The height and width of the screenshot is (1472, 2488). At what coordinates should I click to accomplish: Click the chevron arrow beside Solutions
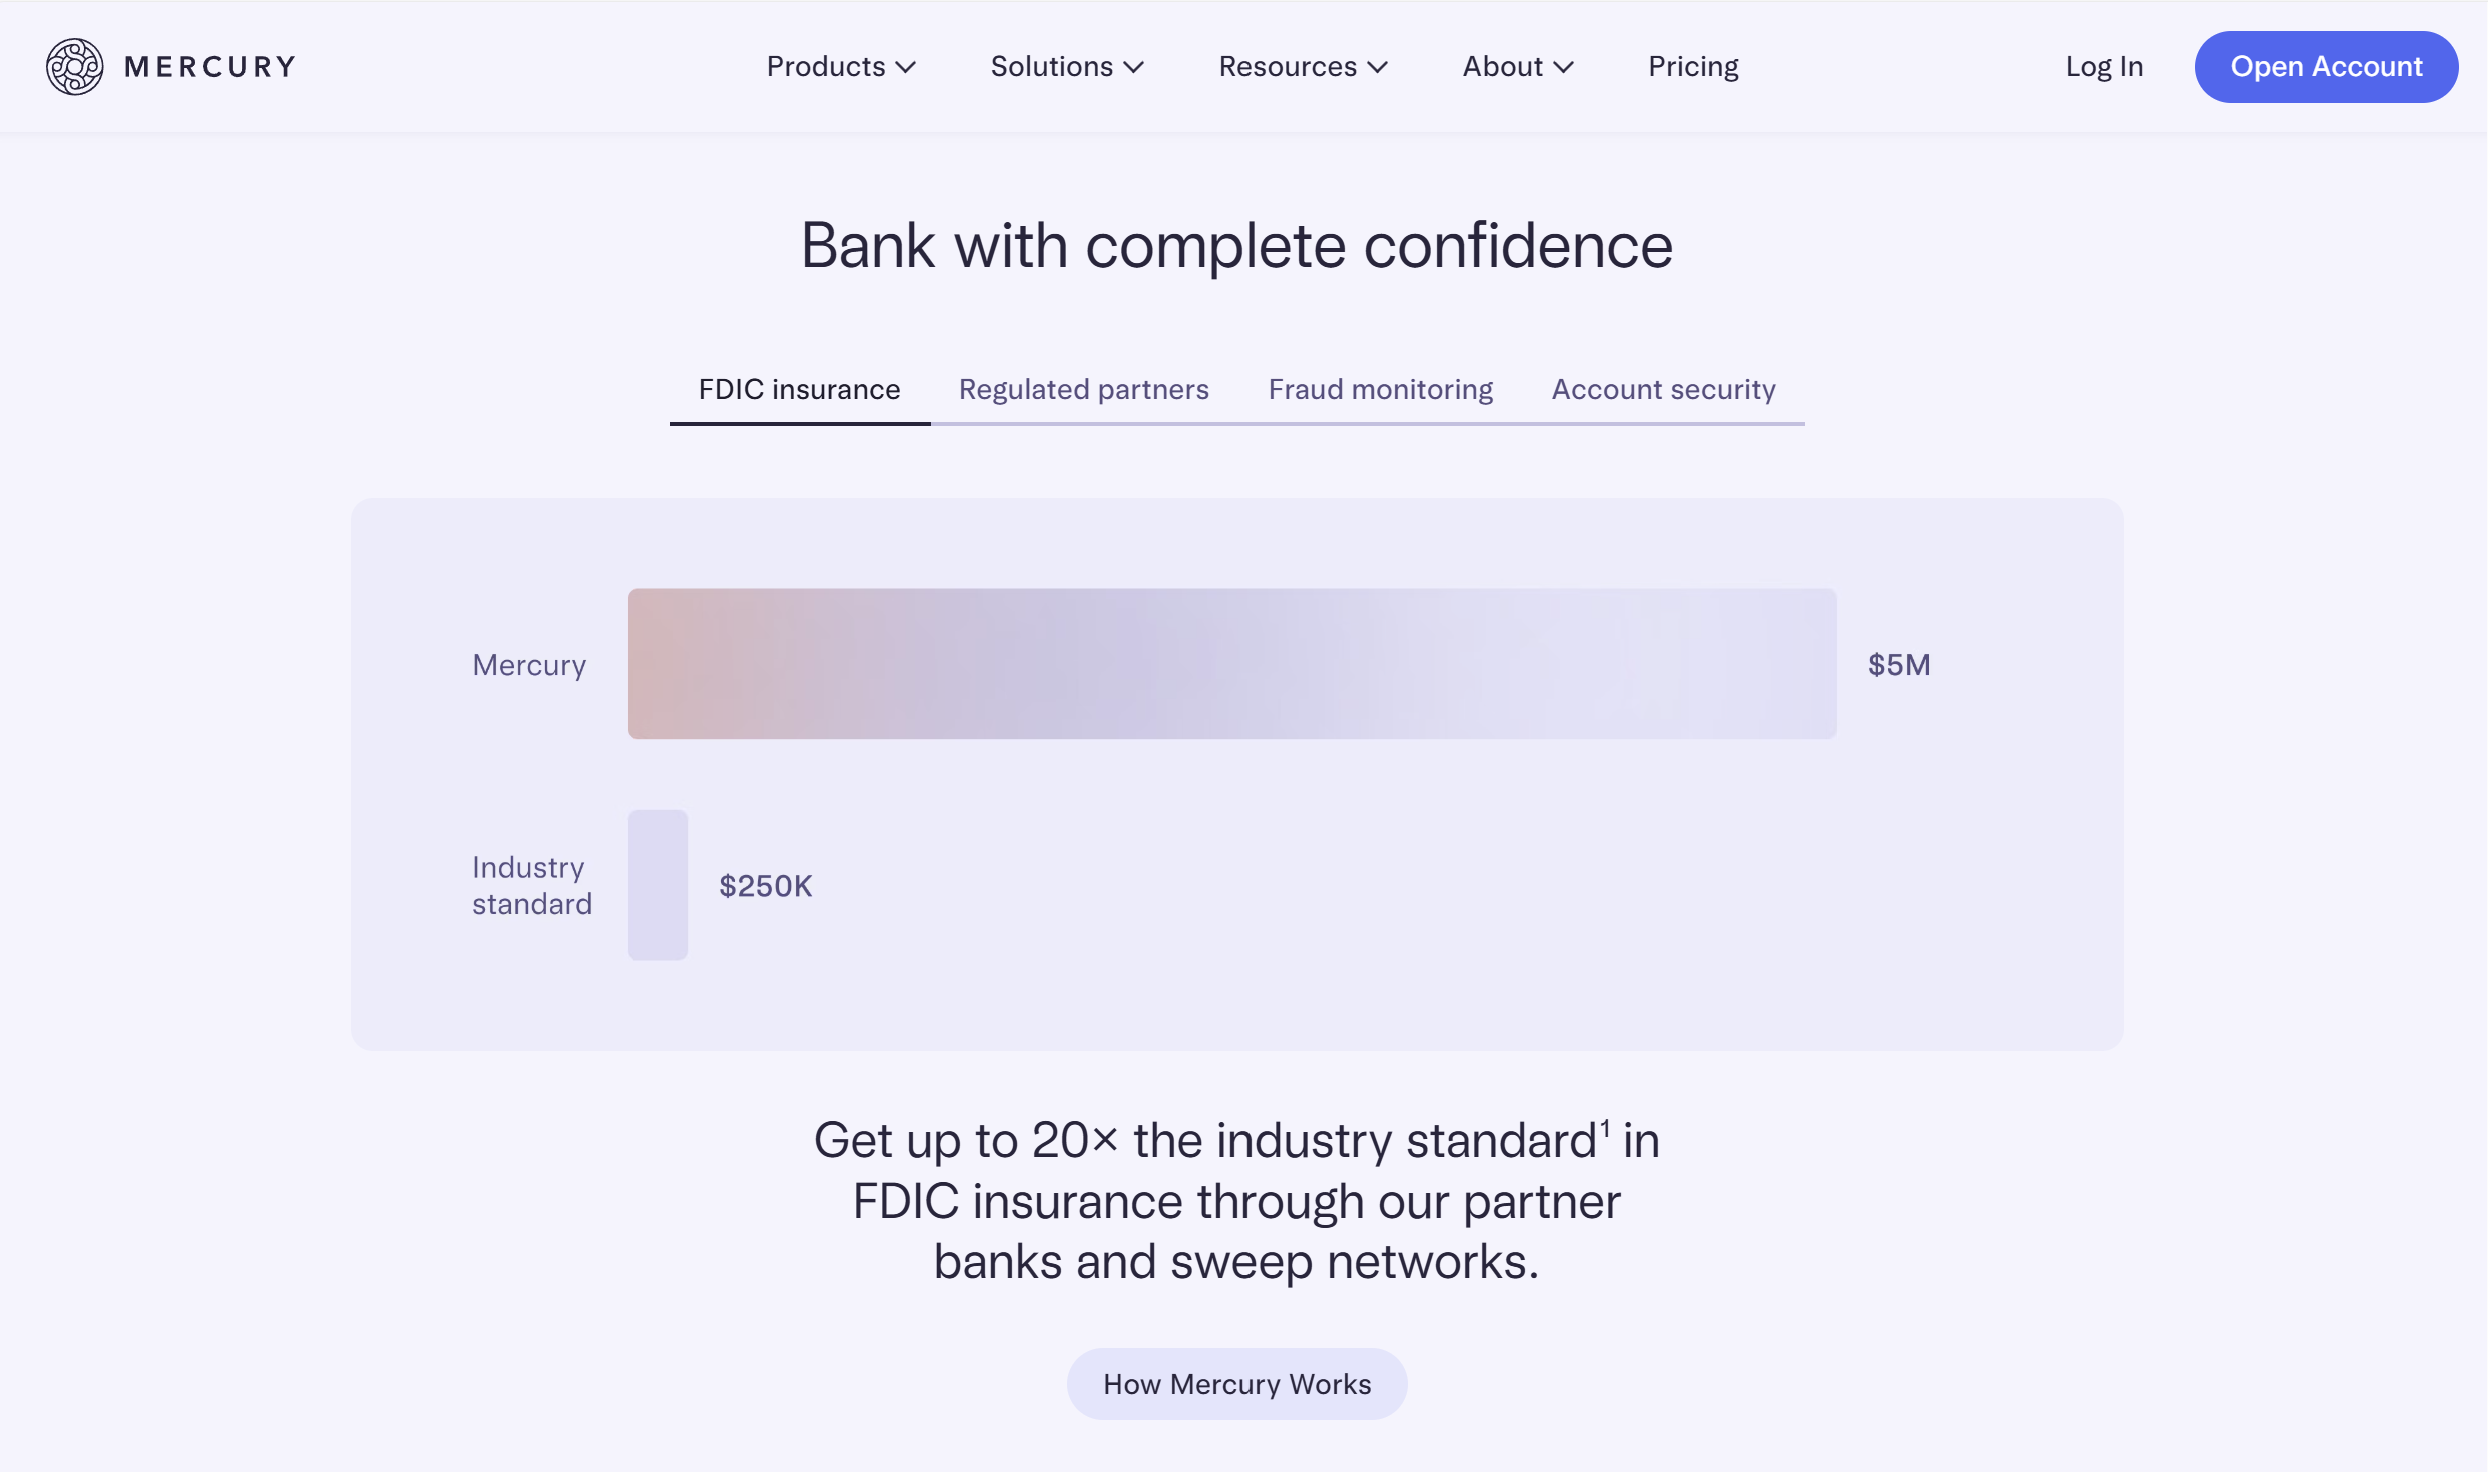coord(1134,68)
